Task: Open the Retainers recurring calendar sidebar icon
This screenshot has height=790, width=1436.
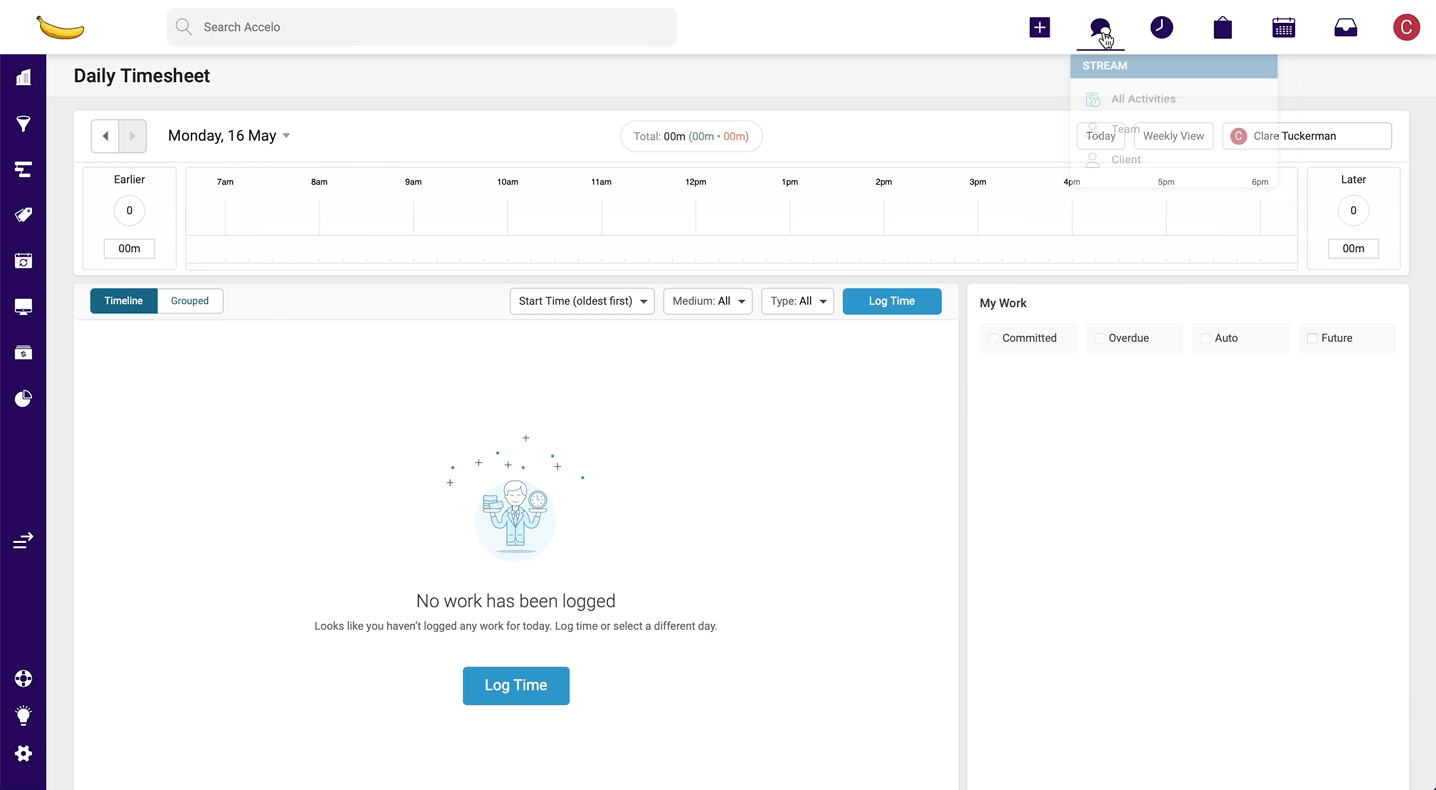Action: click(x=23, y=261)
